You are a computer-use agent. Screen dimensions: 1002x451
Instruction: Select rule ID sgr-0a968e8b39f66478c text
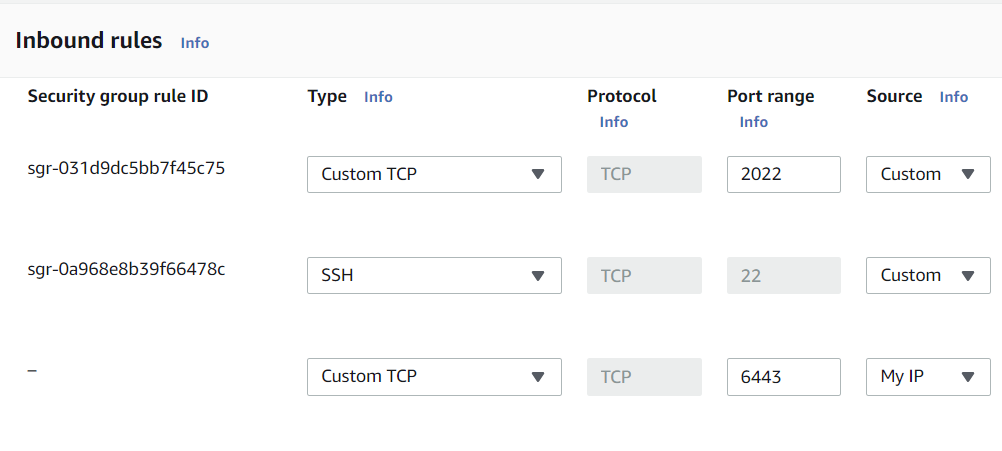[x=126, y=269]
